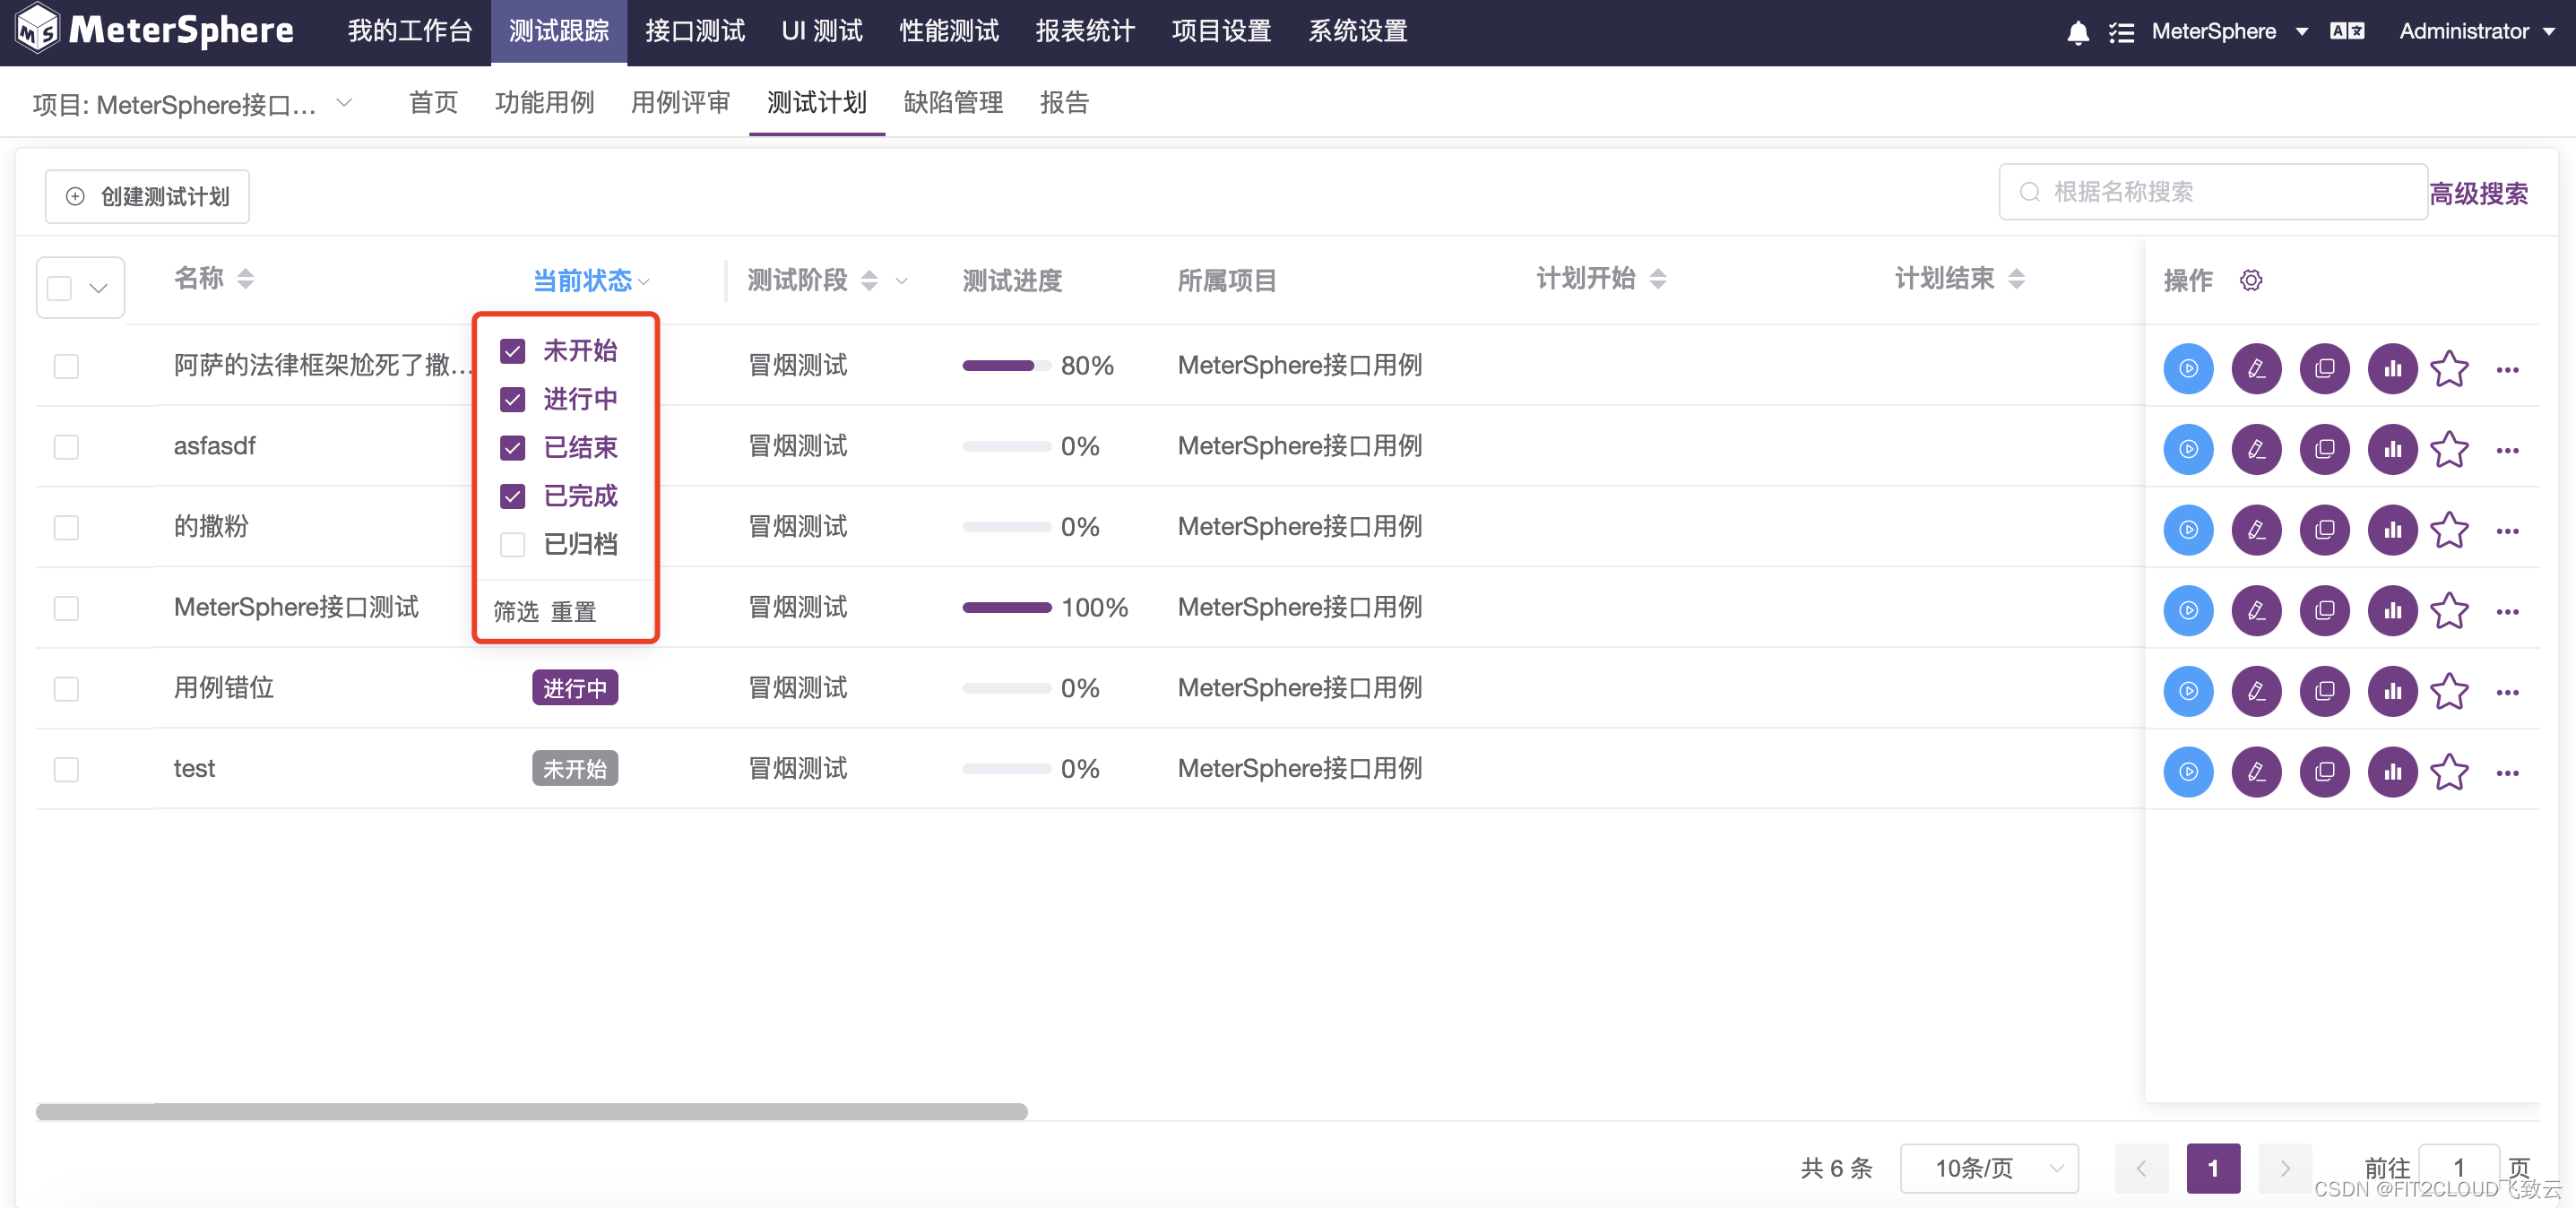Check the 已归档 status filter
This screenshot has height=1208, width=2576.
512,545
